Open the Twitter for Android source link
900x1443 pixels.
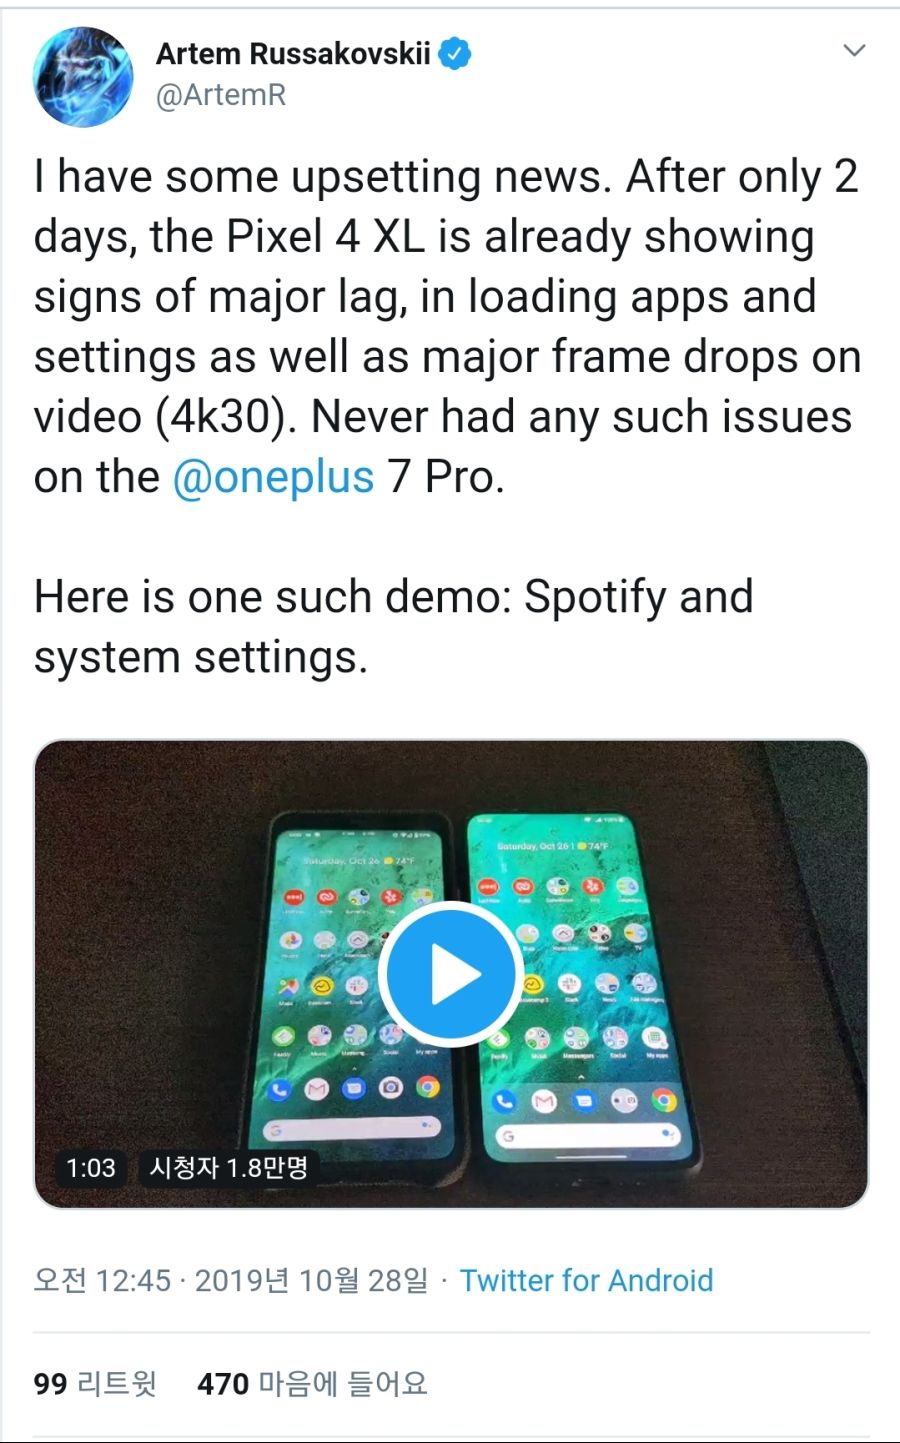586,1280
